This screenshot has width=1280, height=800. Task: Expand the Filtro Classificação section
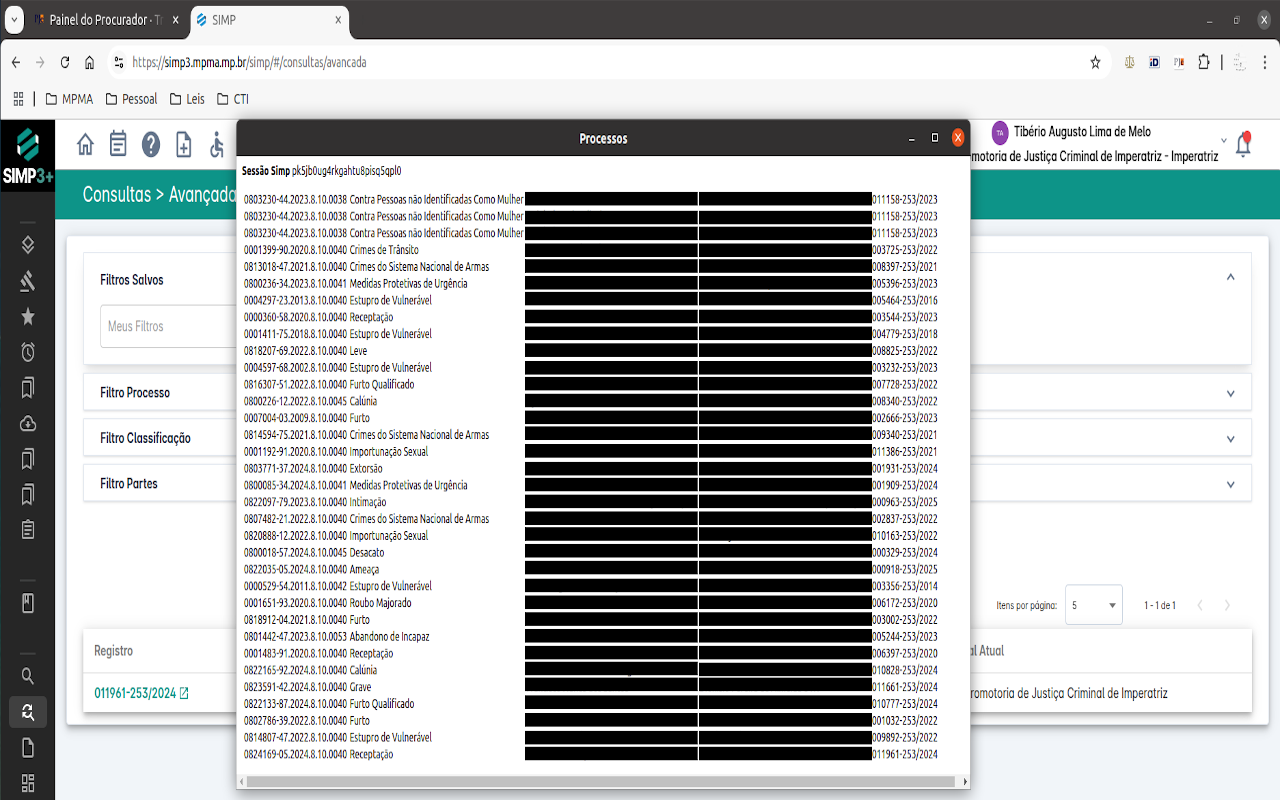coord(1230,438)
